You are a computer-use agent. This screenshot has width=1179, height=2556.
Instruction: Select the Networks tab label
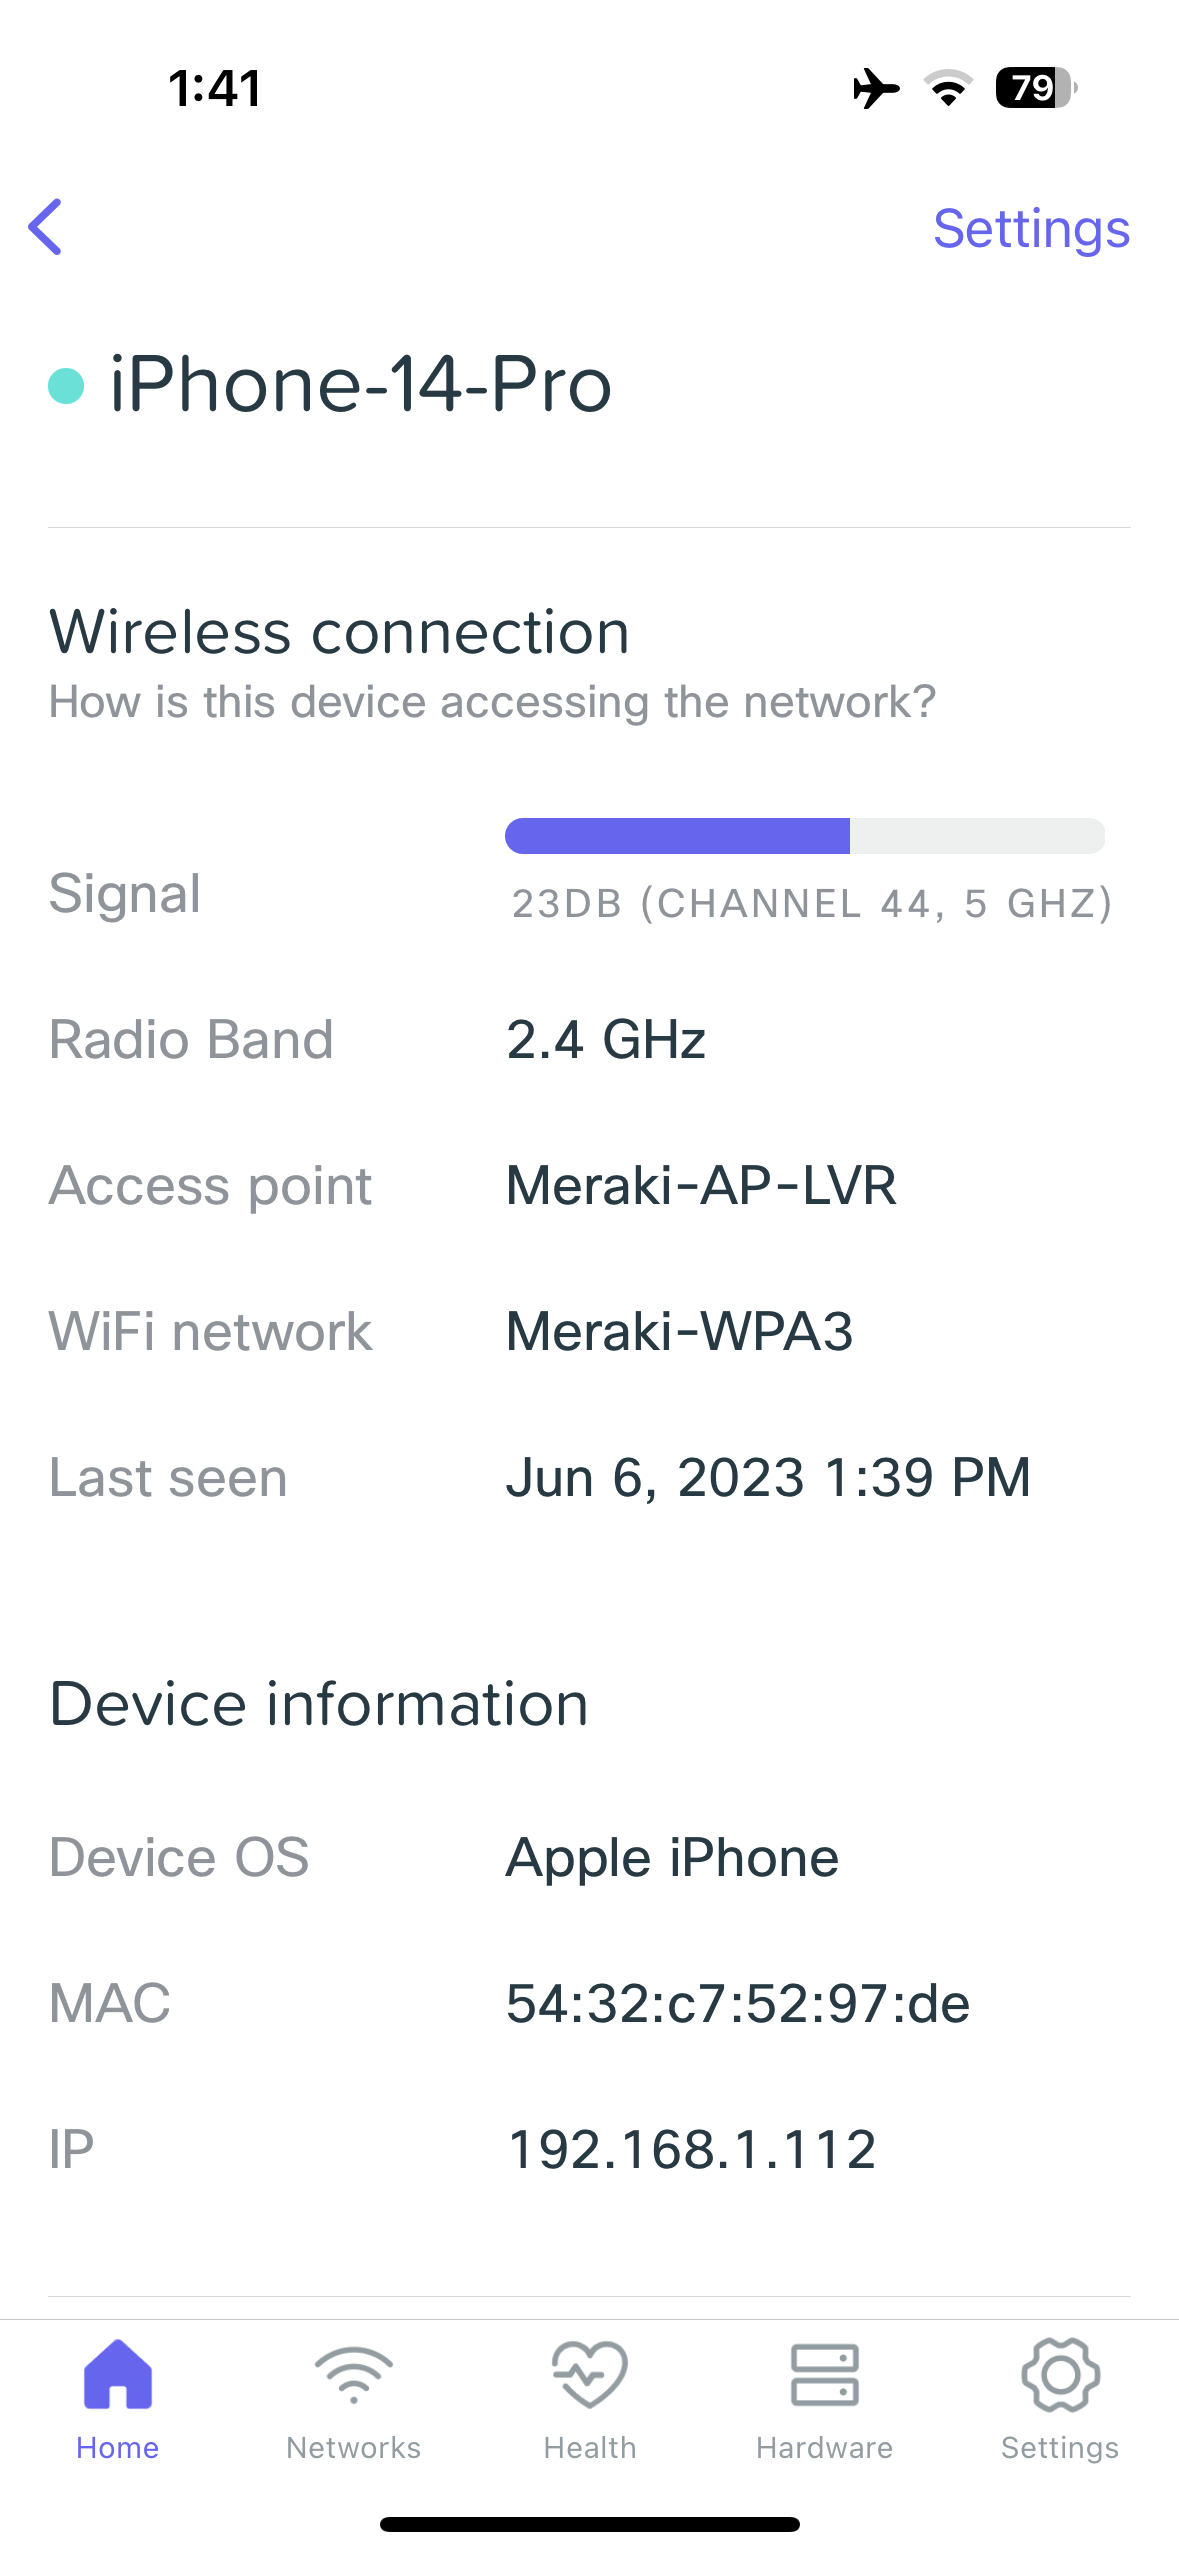pos(353,2448)
